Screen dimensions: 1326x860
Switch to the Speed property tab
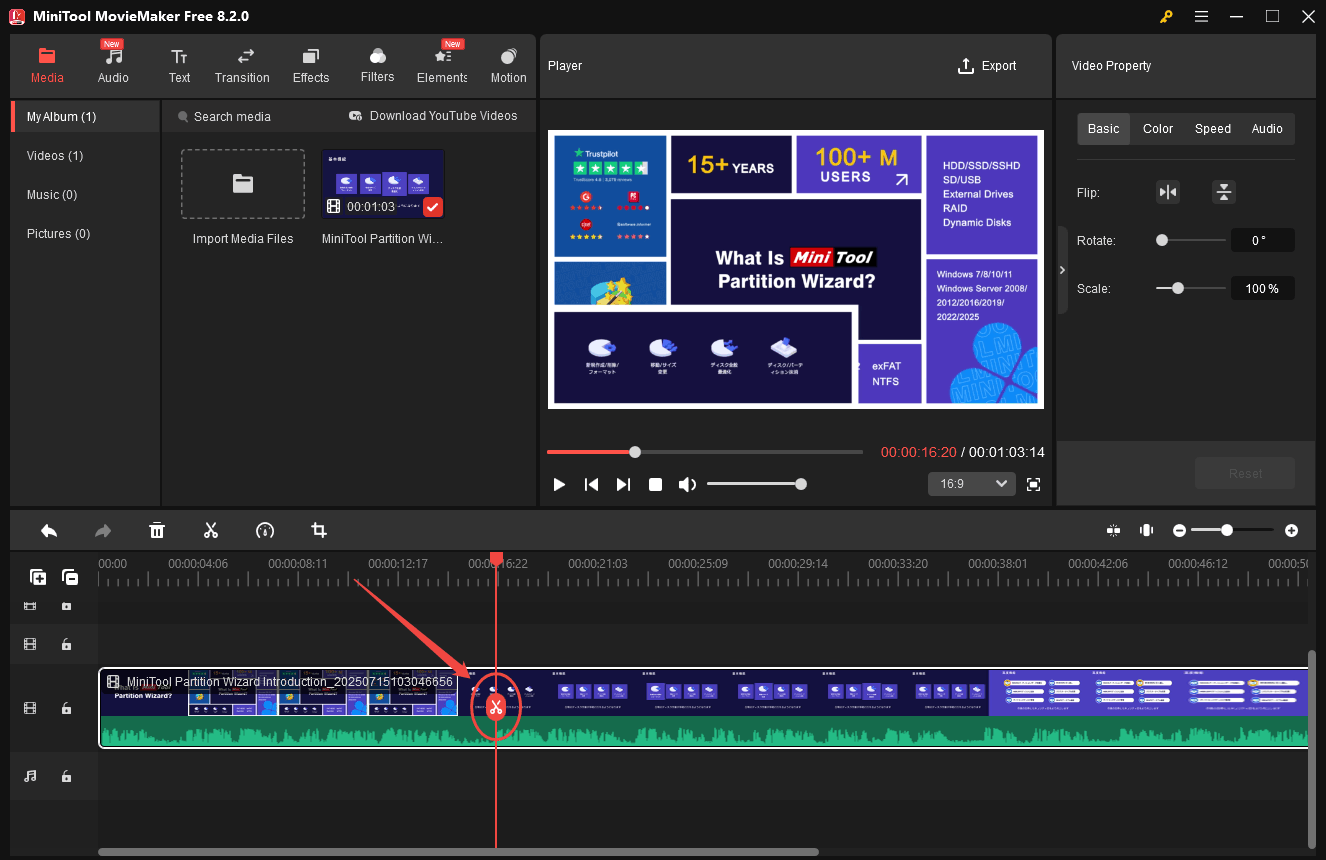[x=1213, y=129]
